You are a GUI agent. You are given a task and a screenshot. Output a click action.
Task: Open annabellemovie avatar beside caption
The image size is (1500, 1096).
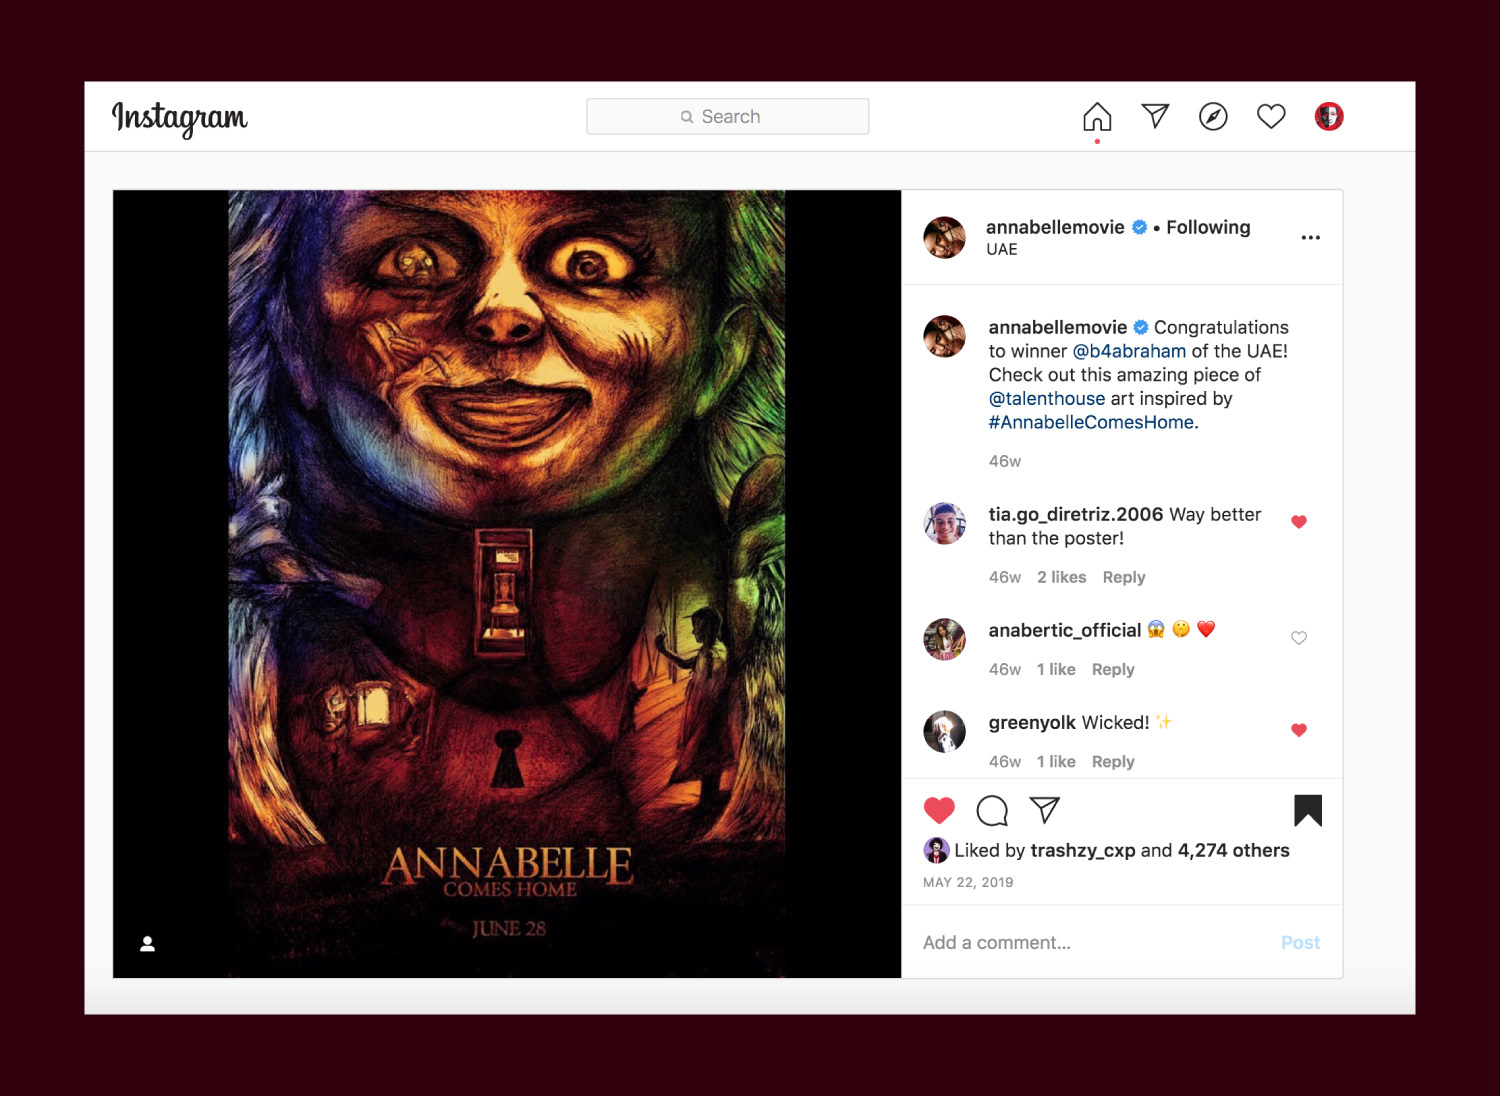(944, 336)
